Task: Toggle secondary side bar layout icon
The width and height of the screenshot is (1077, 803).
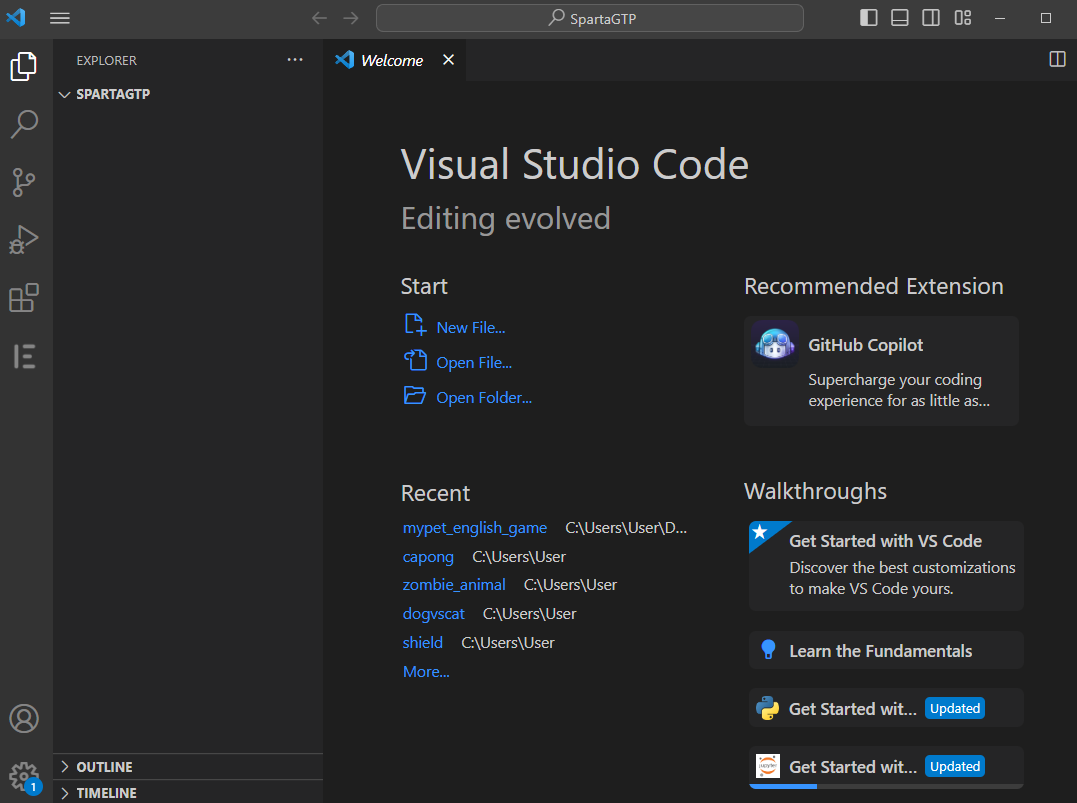Action: [931, 18]
